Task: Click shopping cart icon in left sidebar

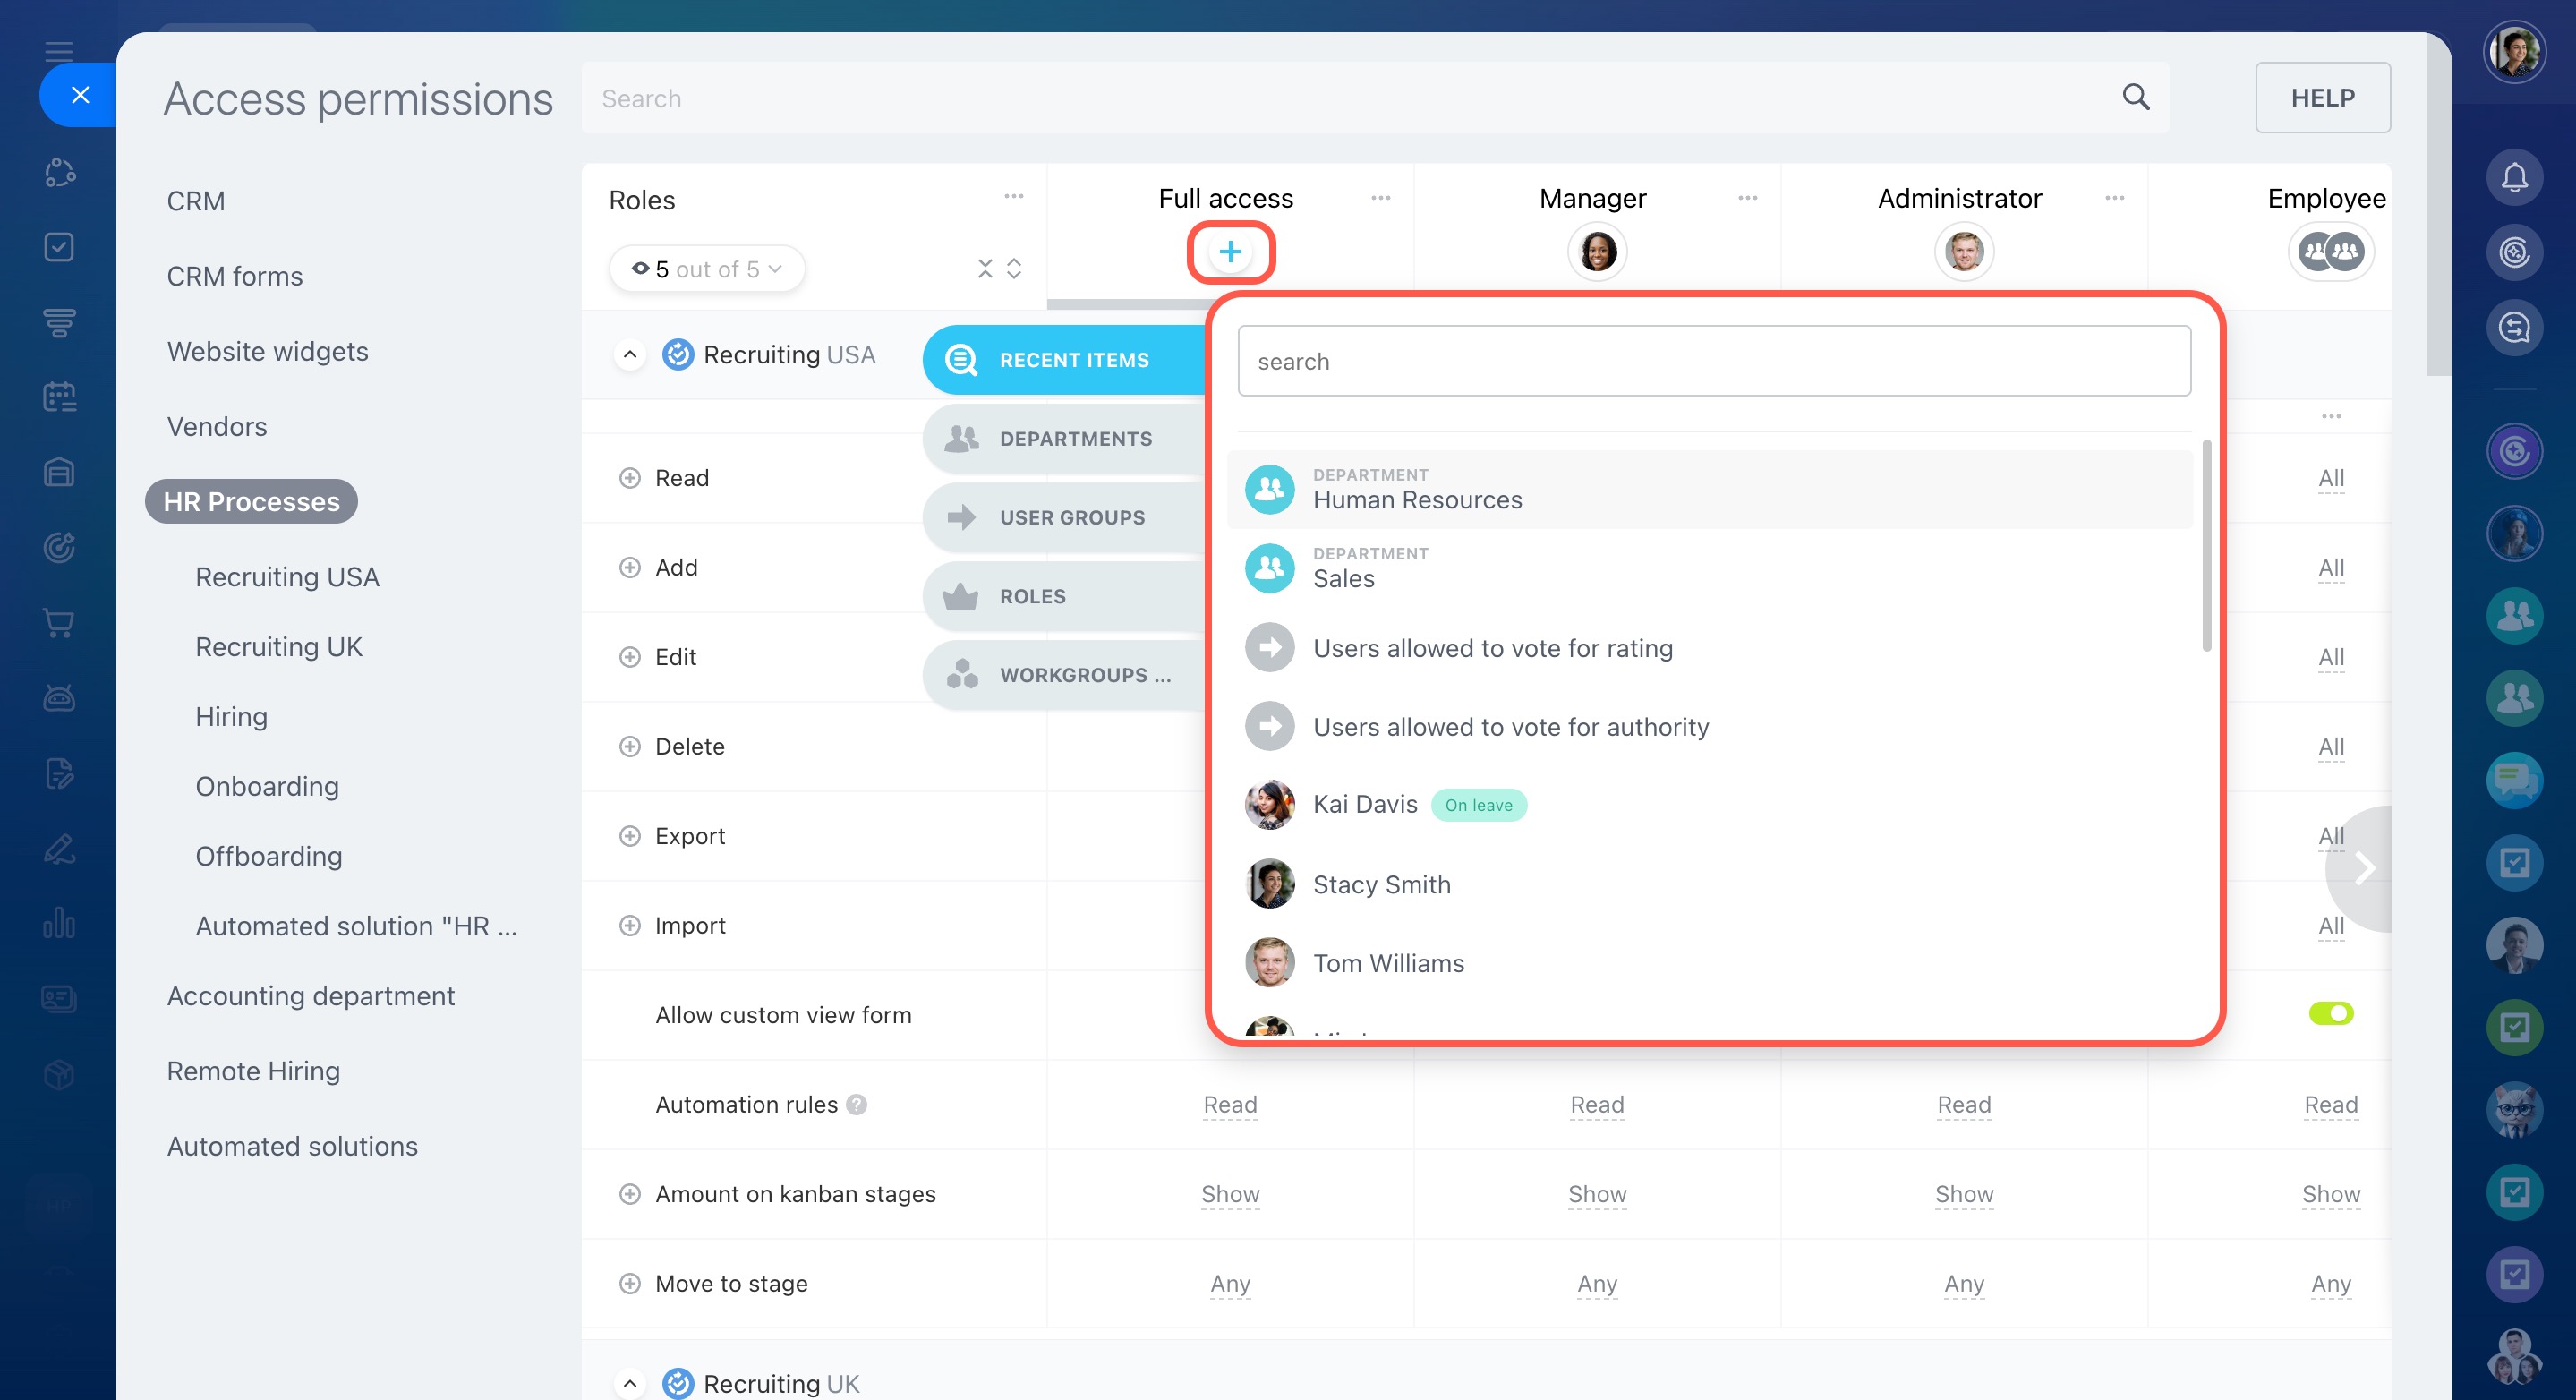Action: pos(59,623)
